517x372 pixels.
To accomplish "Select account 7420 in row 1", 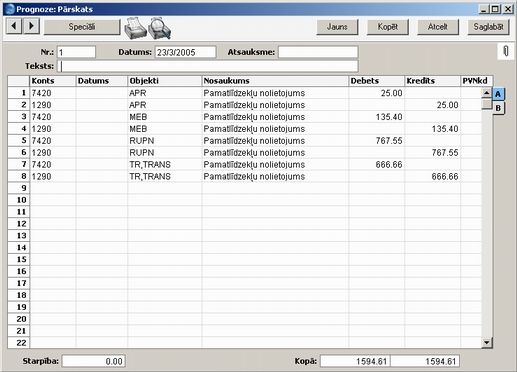I will tap(41, 93).
